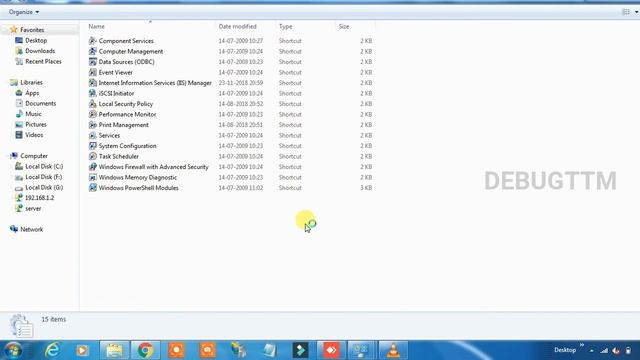
Task: Click the change view icon
Action: (626, 12)
